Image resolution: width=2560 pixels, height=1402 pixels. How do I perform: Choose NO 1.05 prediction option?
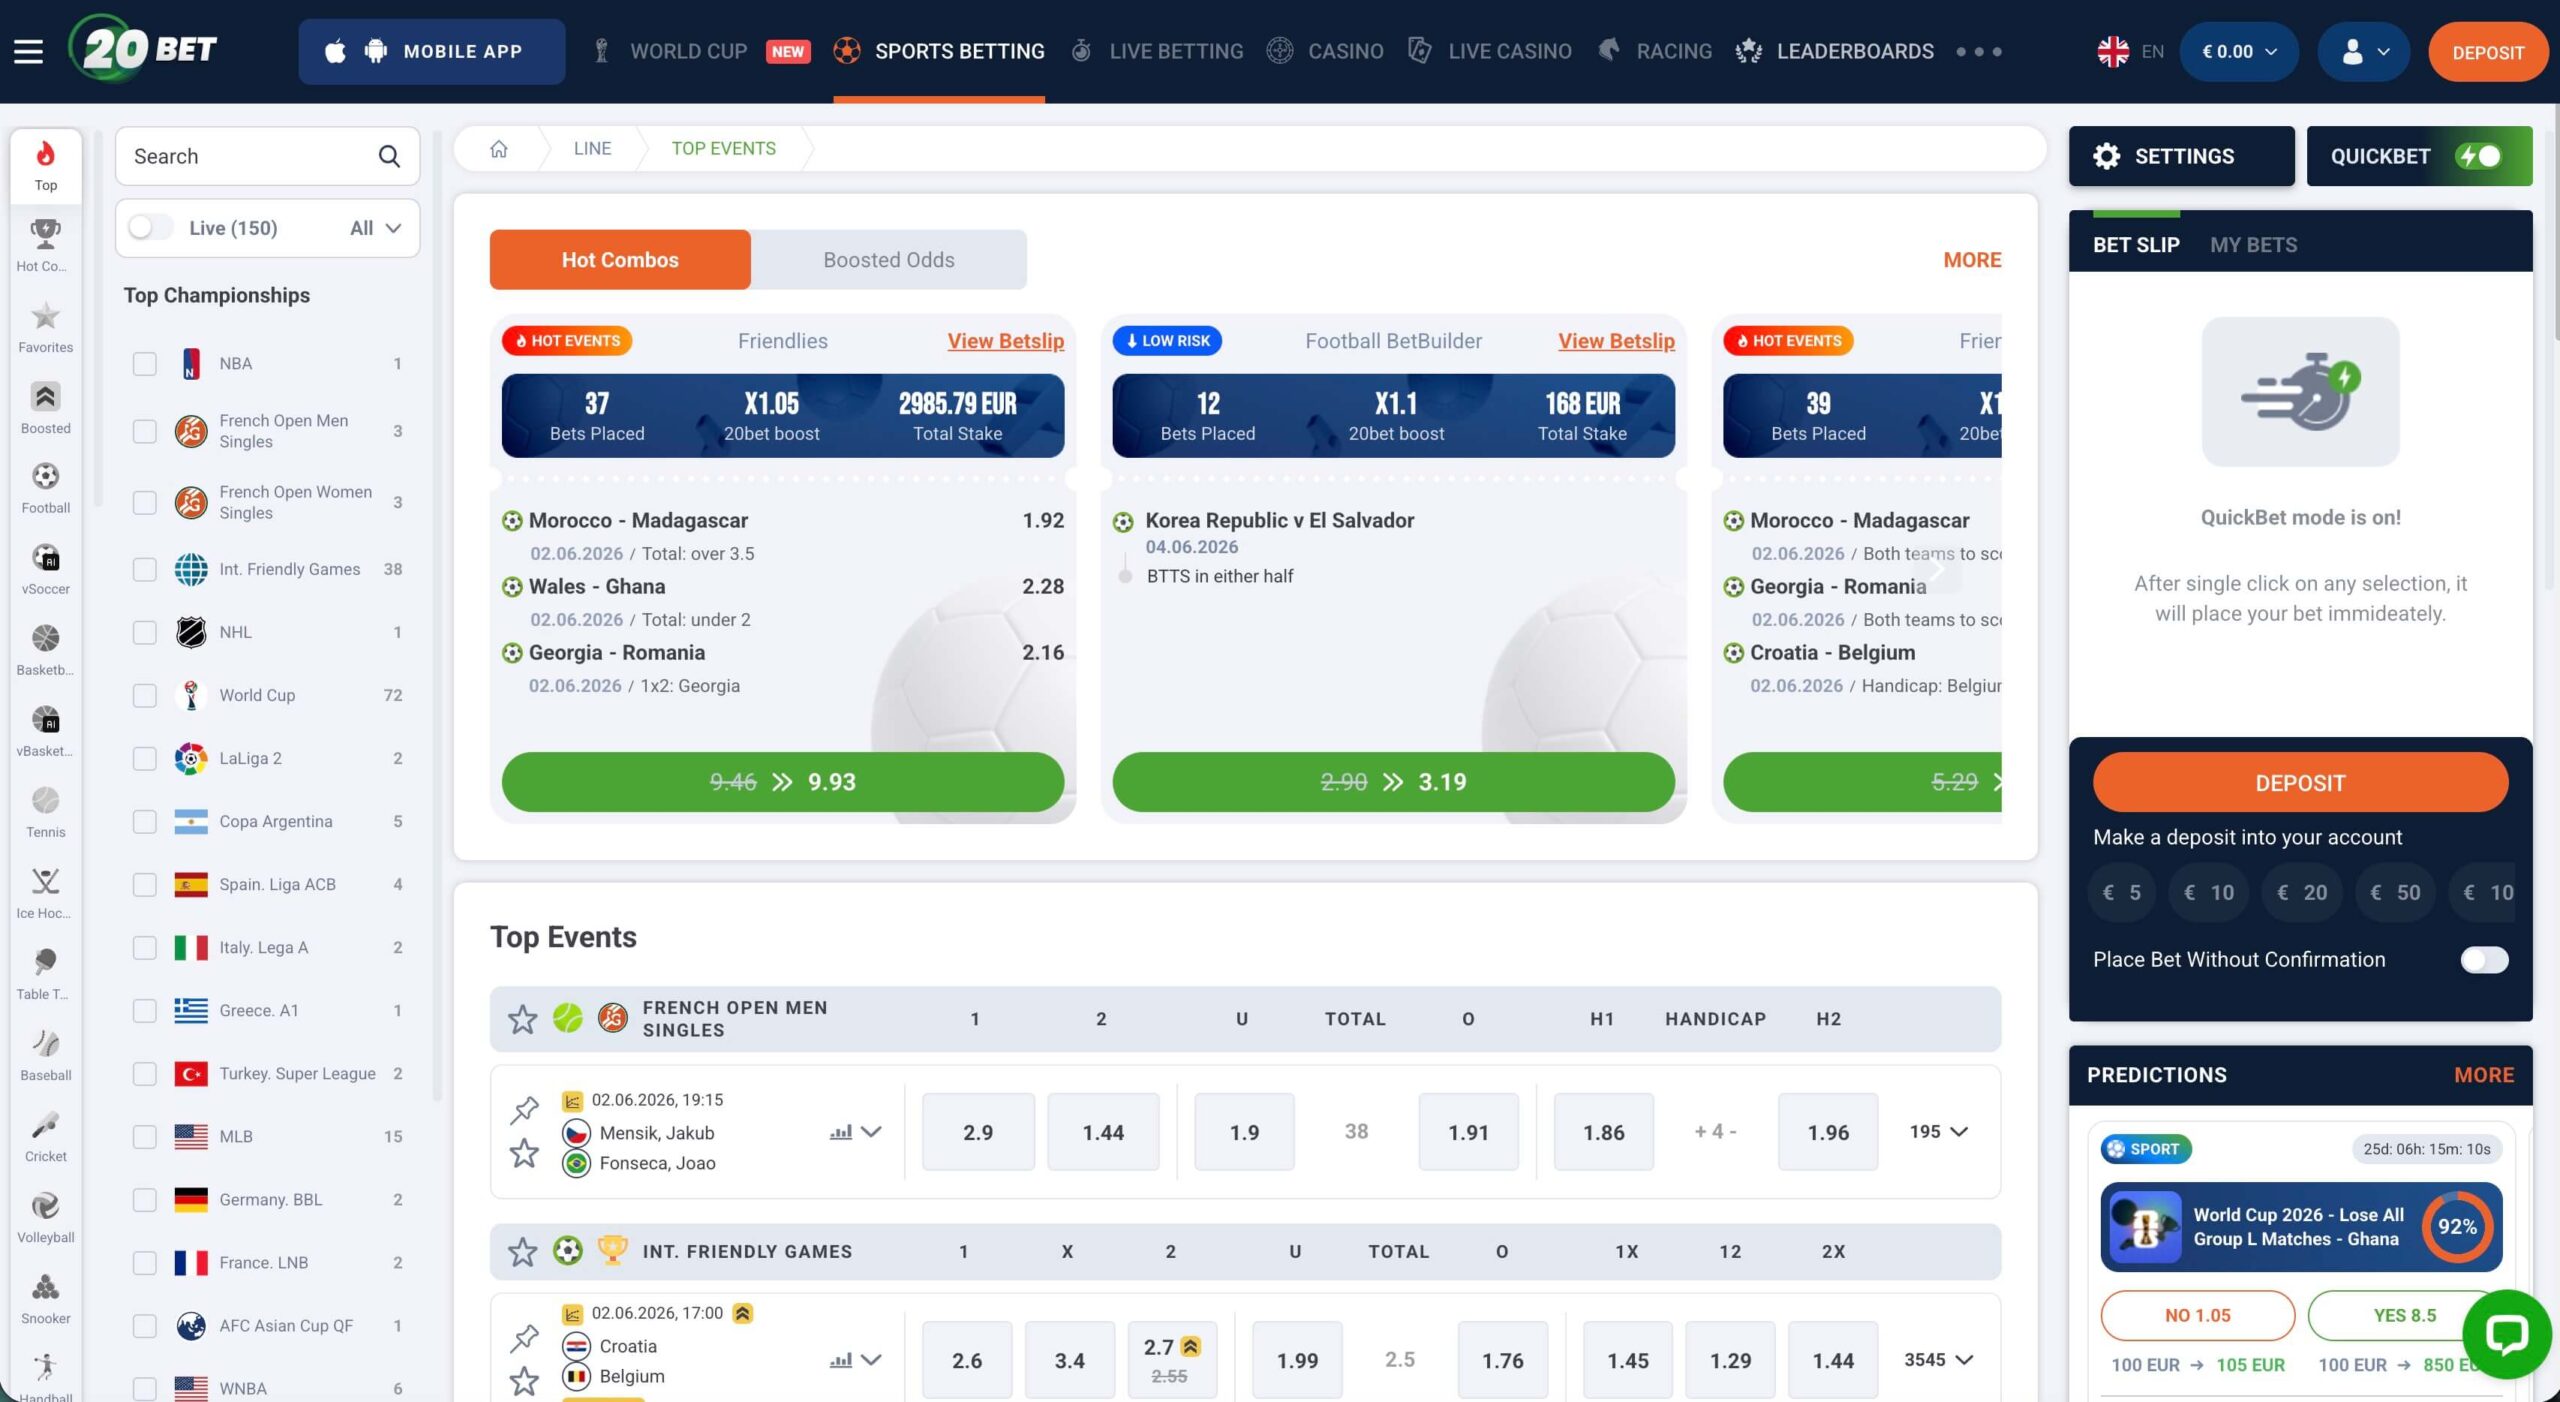tap(2197, 1315)
